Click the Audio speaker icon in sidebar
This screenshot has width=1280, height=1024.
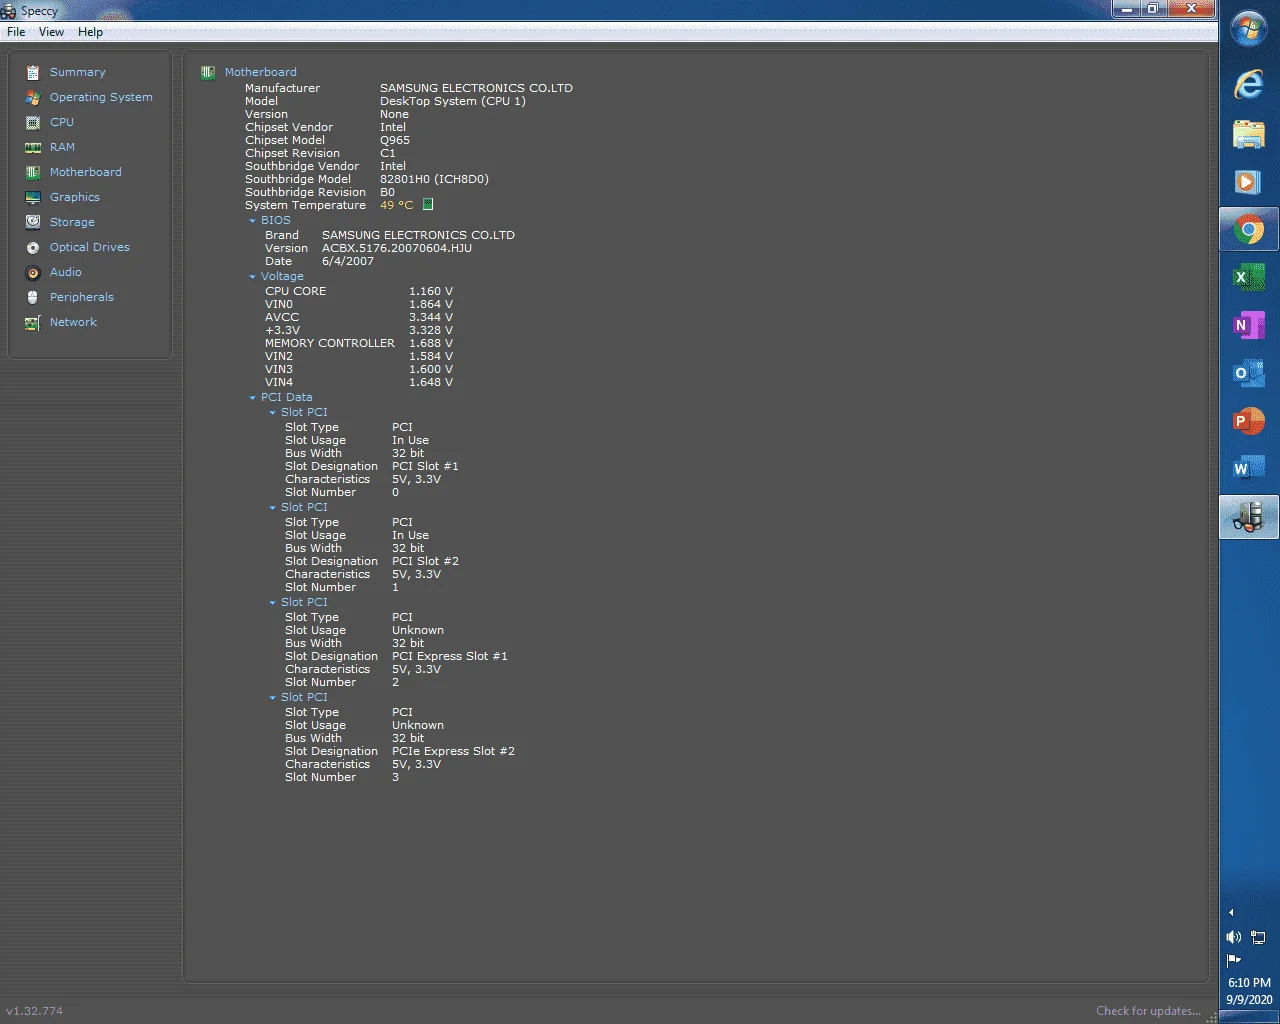coord(33,272)
